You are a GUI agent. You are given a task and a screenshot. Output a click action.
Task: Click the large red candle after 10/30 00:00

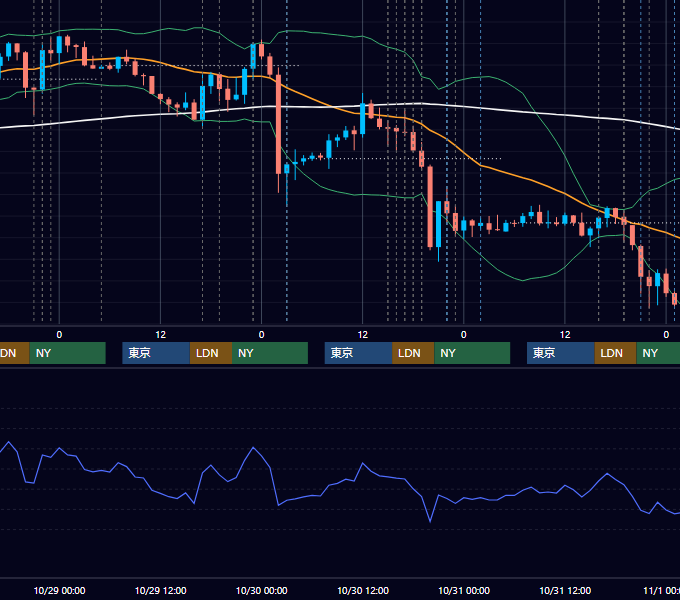coord(278,124)
